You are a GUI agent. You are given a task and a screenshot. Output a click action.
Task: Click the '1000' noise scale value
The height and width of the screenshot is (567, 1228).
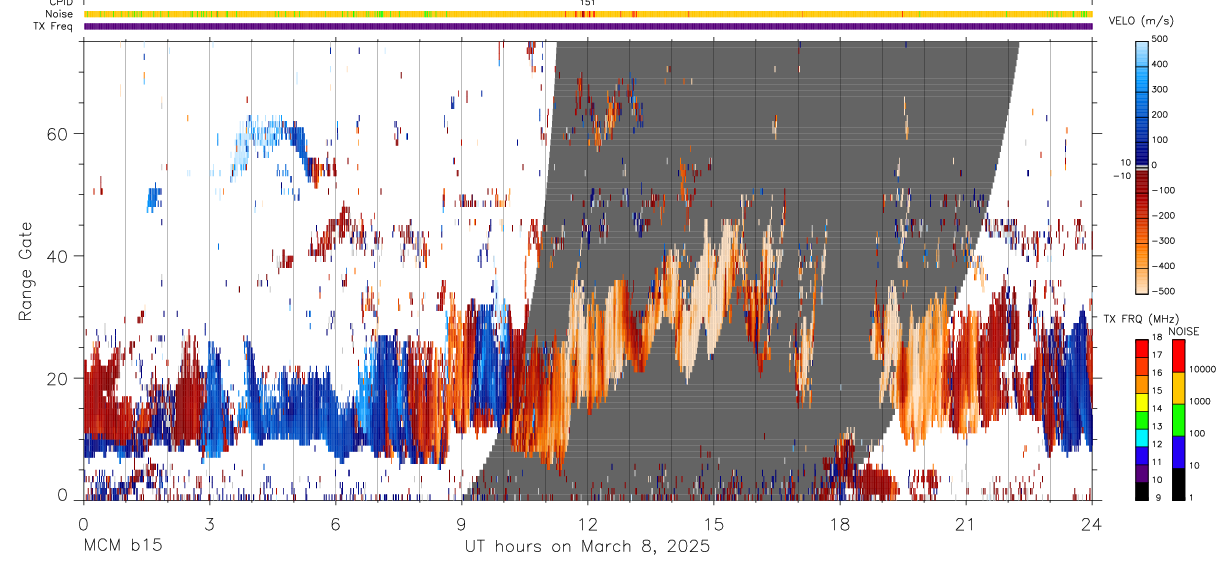[x=1202, y=401]
